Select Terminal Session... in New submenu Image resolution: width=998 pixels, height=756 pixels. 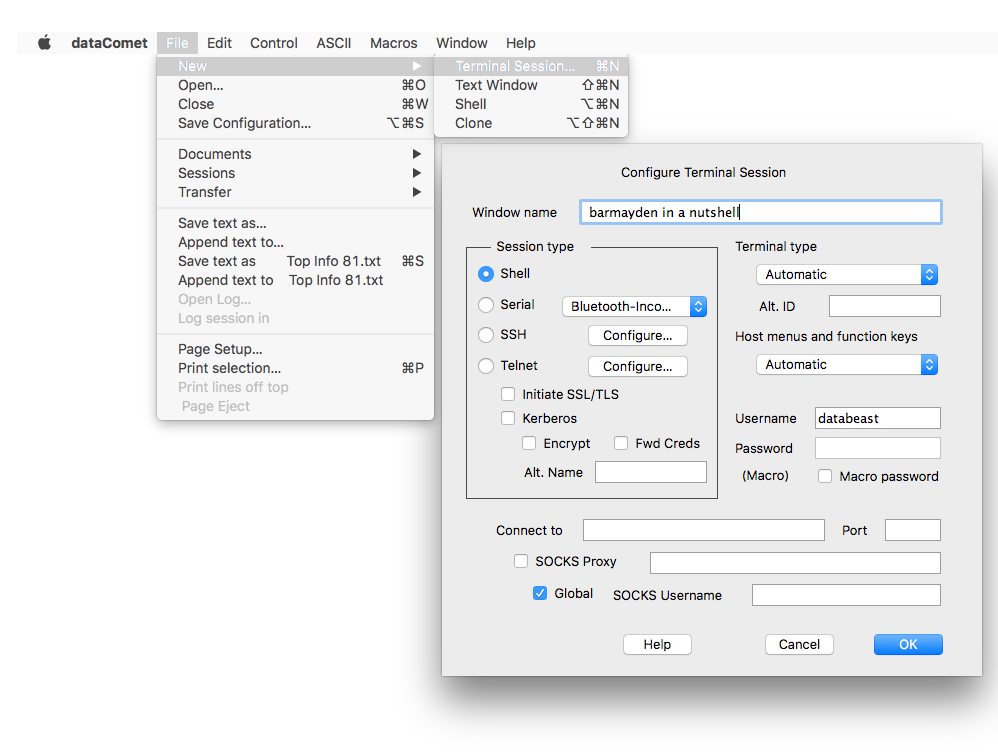[x=531, y=66]
